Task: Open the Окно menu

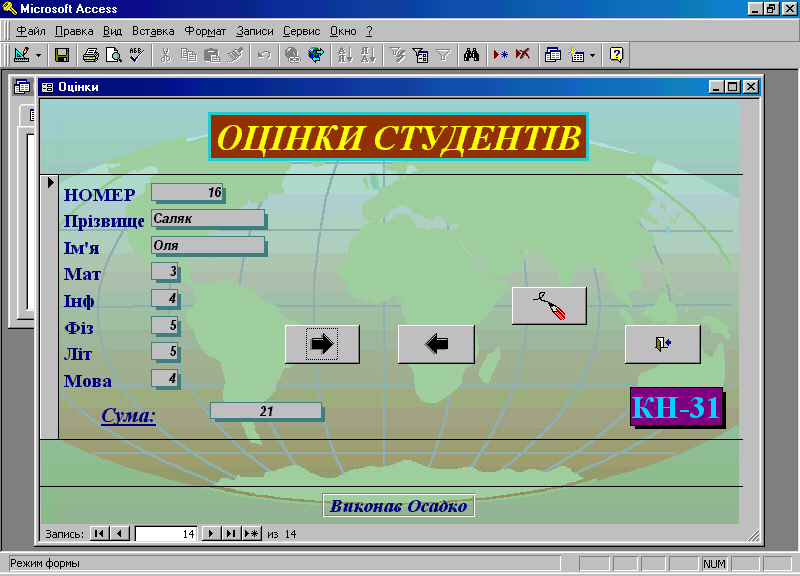Action: 343,31
